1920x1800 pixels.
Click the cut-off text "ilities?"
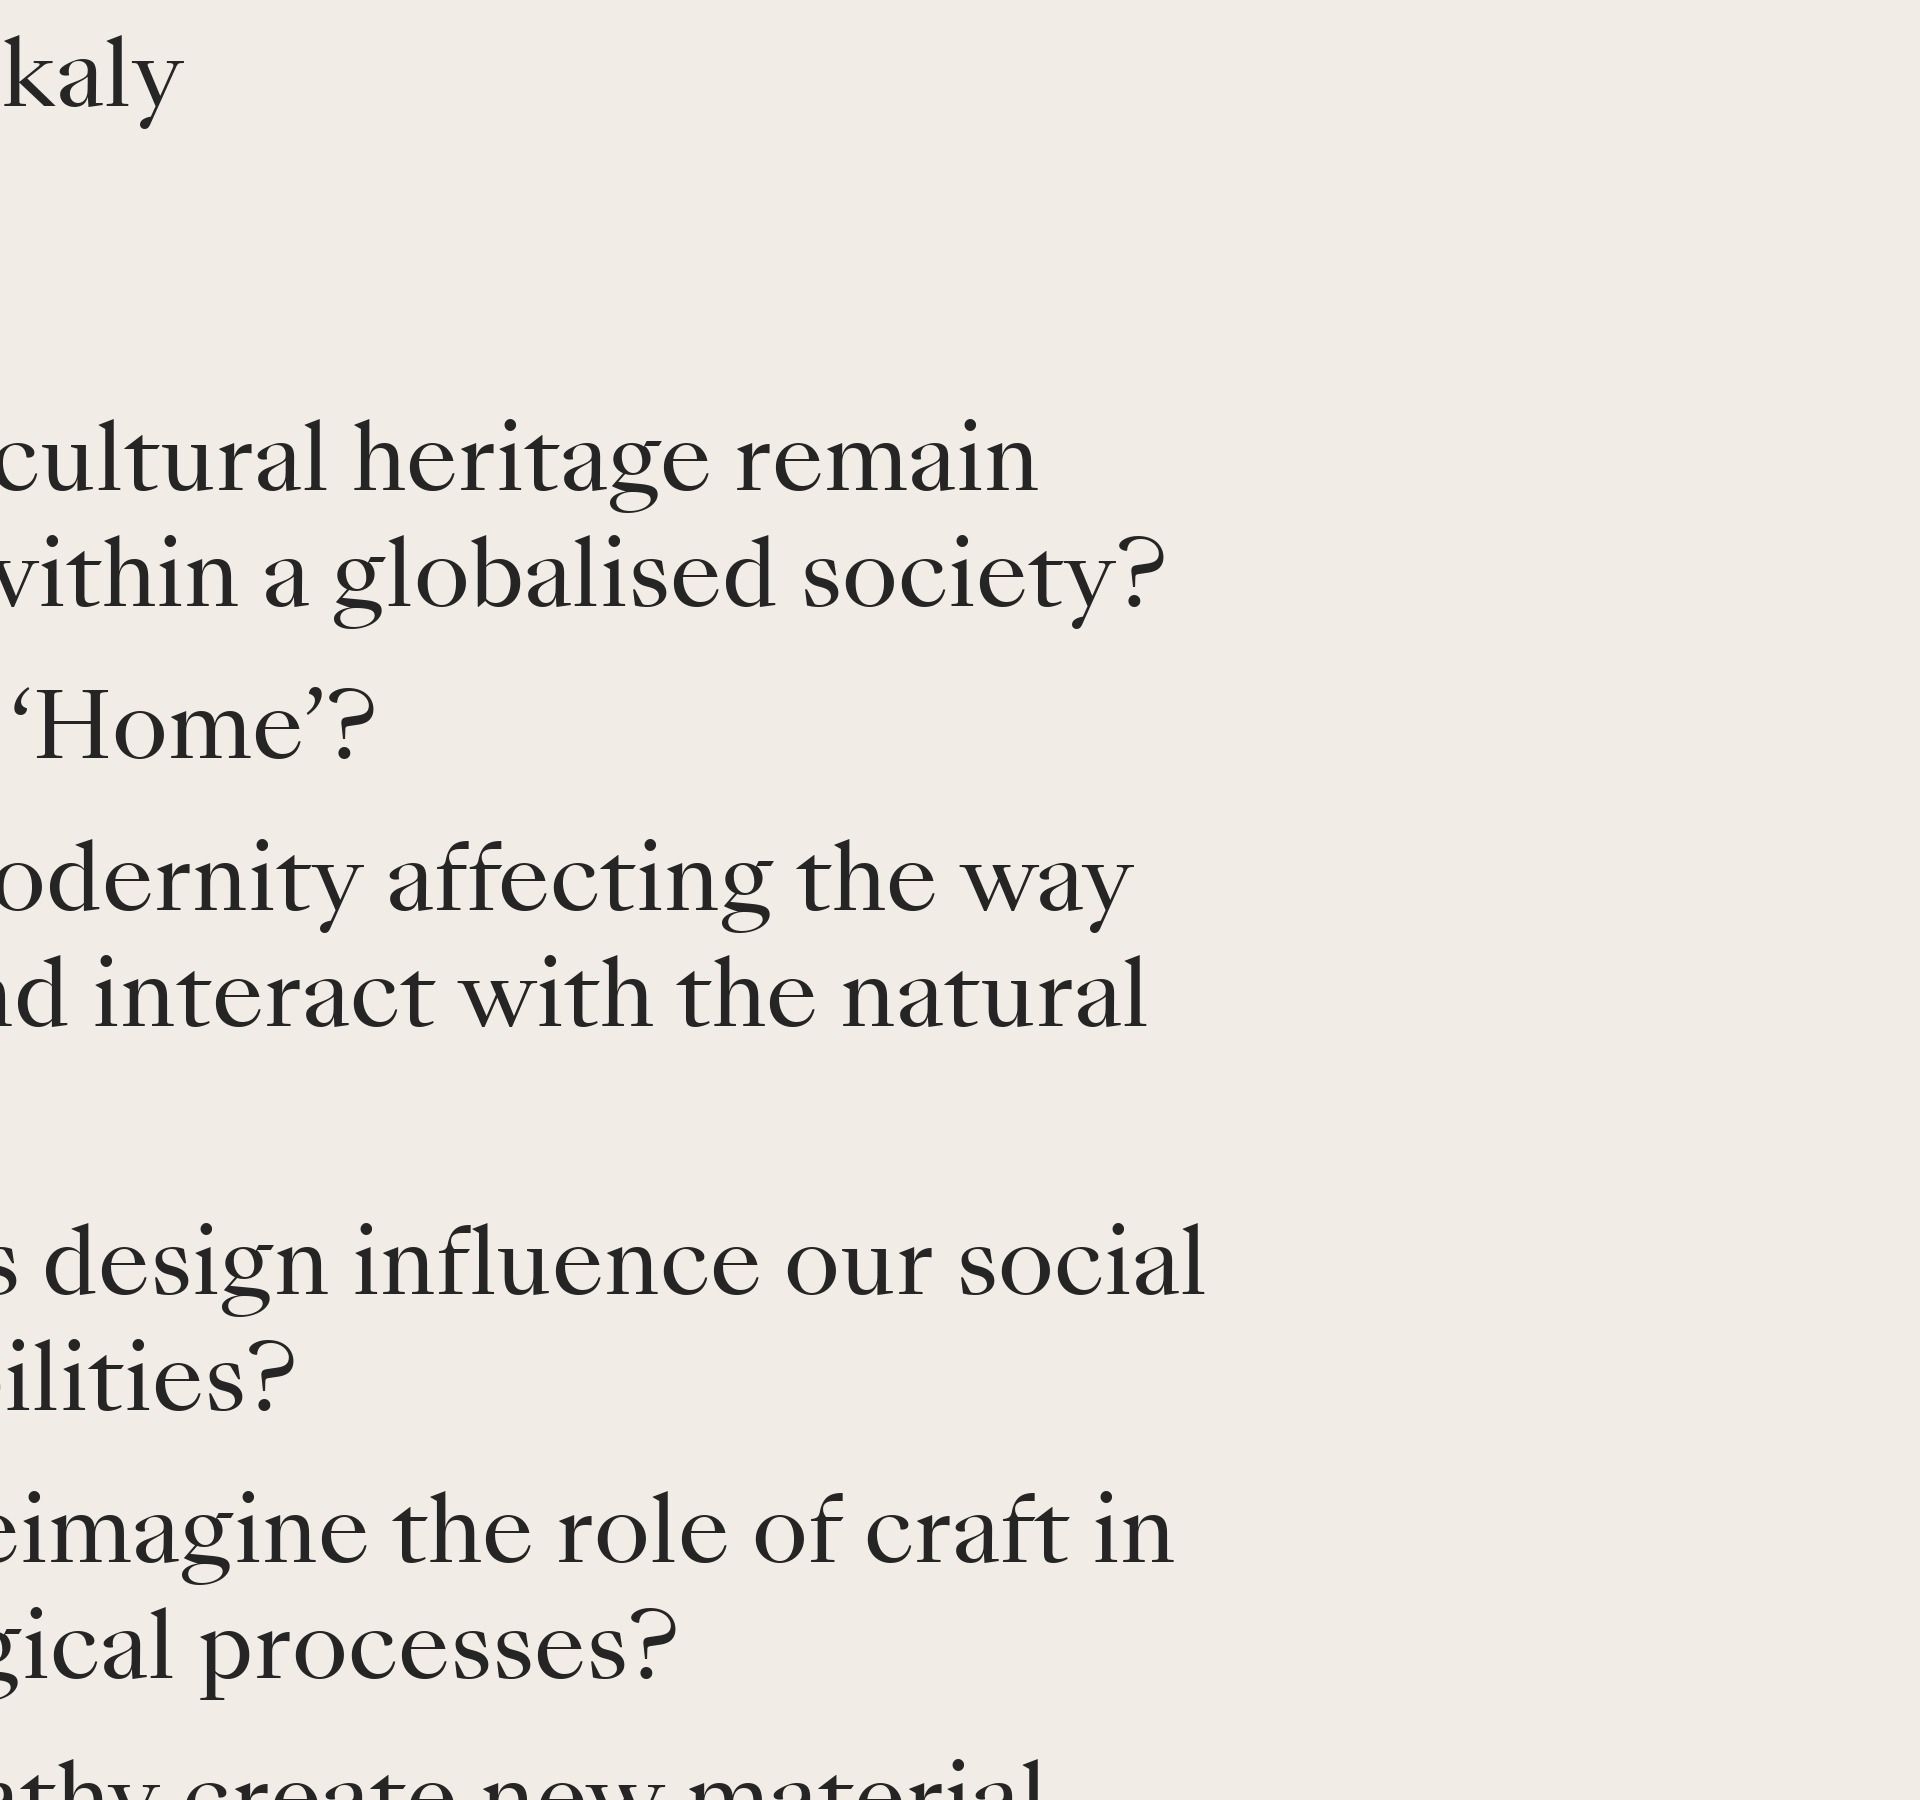pyautogui.click(x=146, y=1378)
